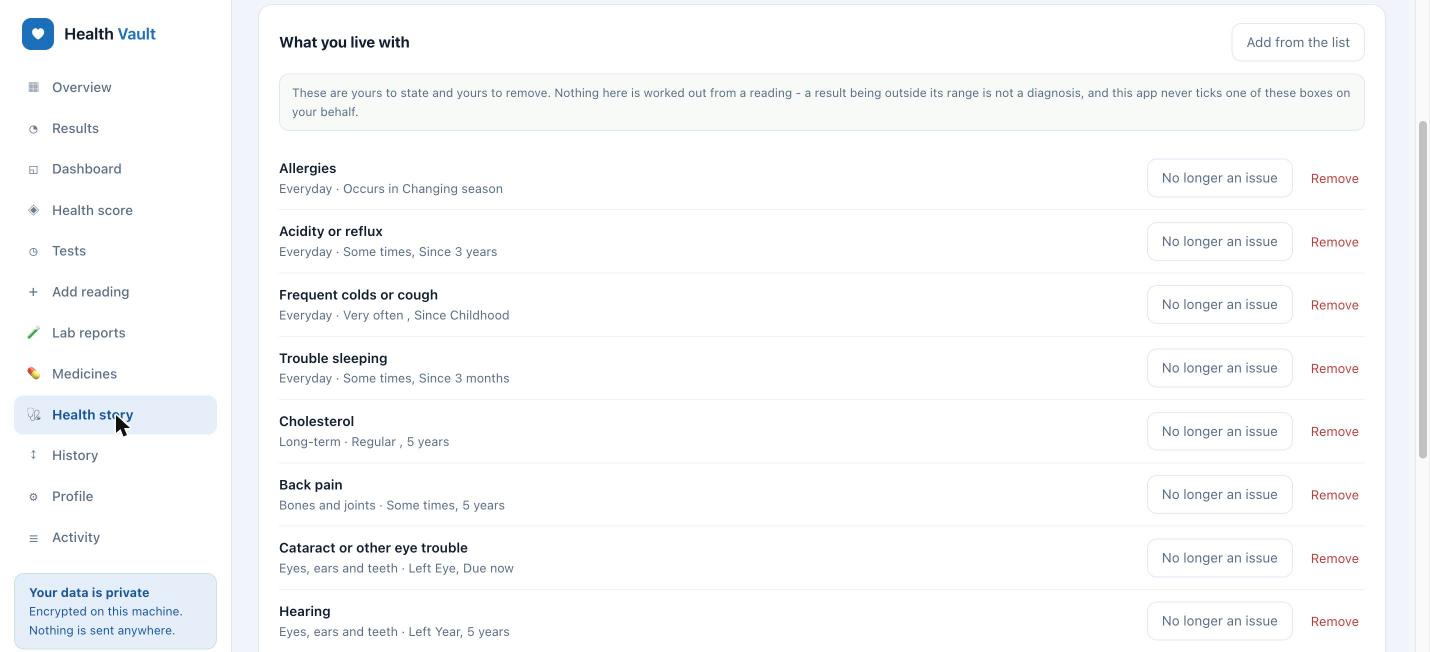Click the Health Vault app title text
Image resolution: width=1430 pixels, height=652 pixels.
(110, 34)
